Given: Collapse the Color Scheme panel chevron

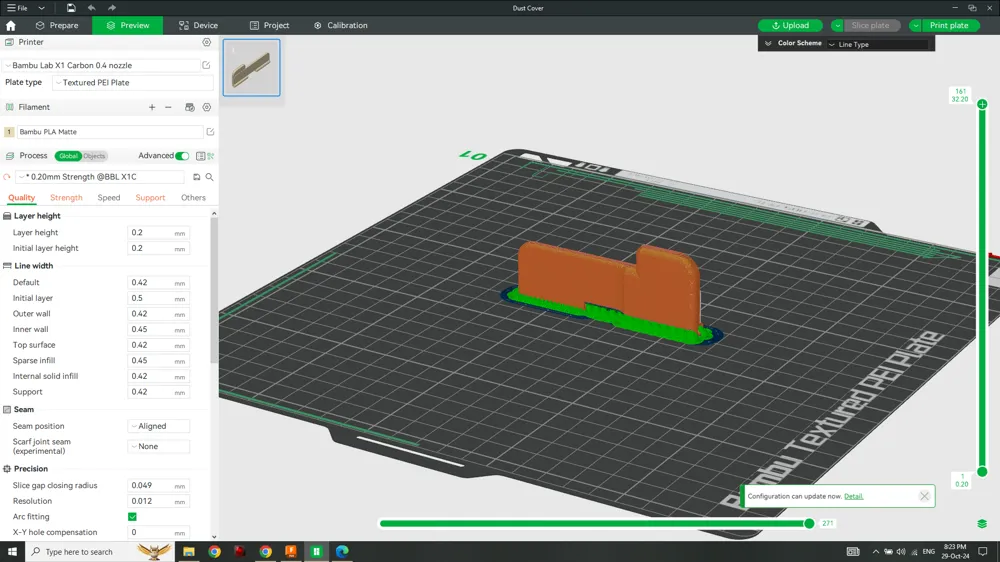Looking at the screenshot, I should (x=768, y=43).
